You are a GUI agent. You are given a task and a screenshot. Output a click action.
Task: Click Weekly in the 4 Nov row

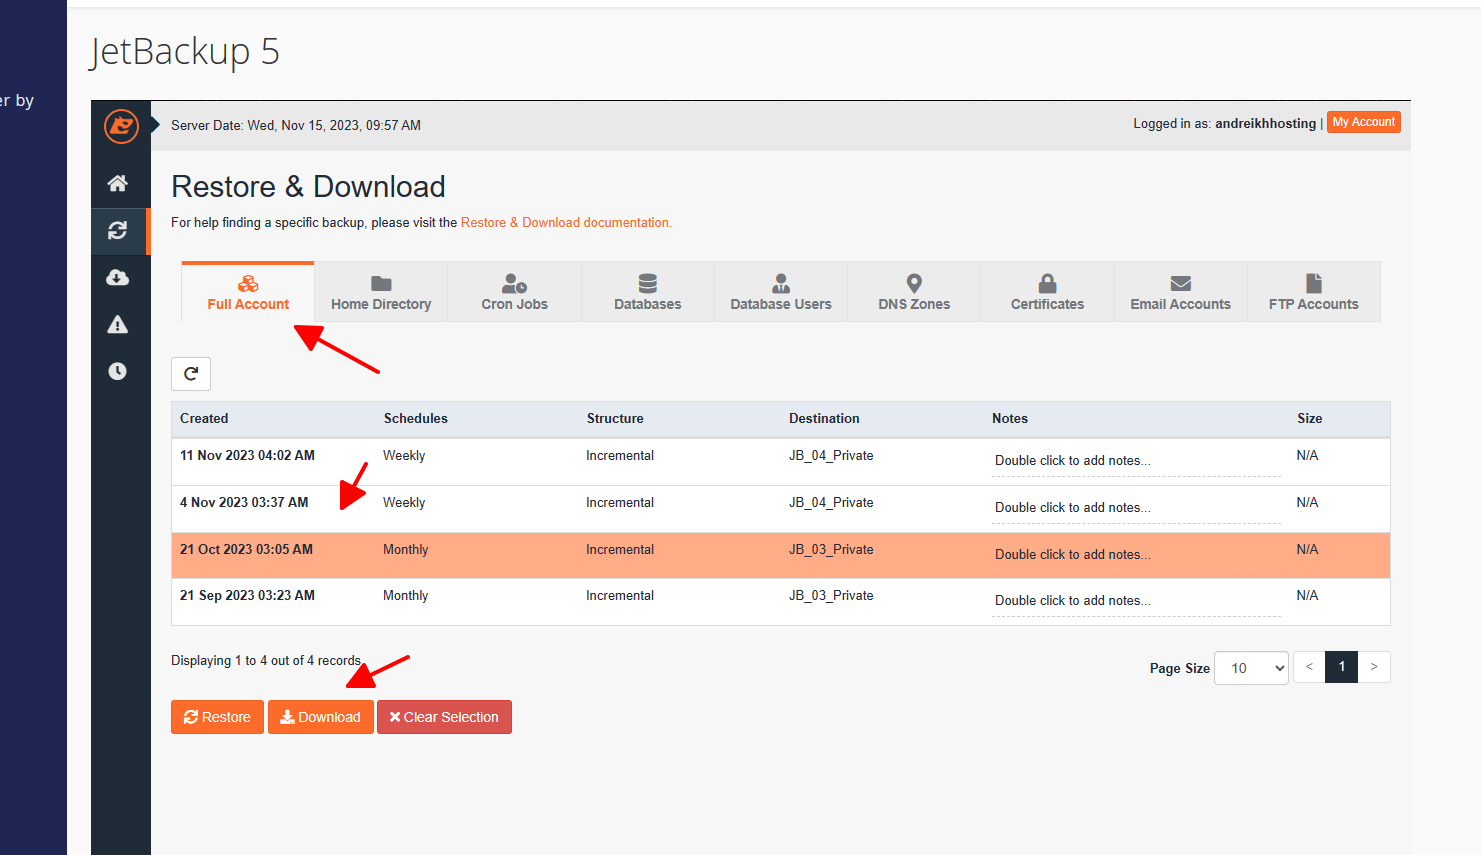(404, 503)
